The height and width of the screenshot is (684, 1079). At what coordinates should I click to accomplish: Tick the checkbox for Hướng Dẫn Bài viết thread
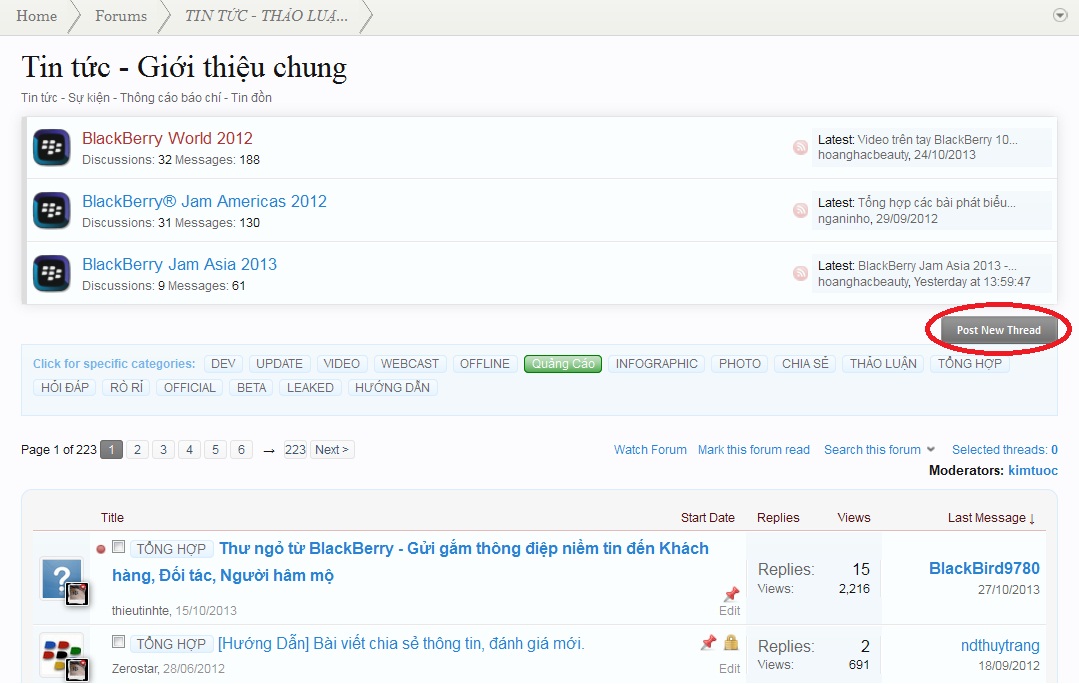pos(118,642)
